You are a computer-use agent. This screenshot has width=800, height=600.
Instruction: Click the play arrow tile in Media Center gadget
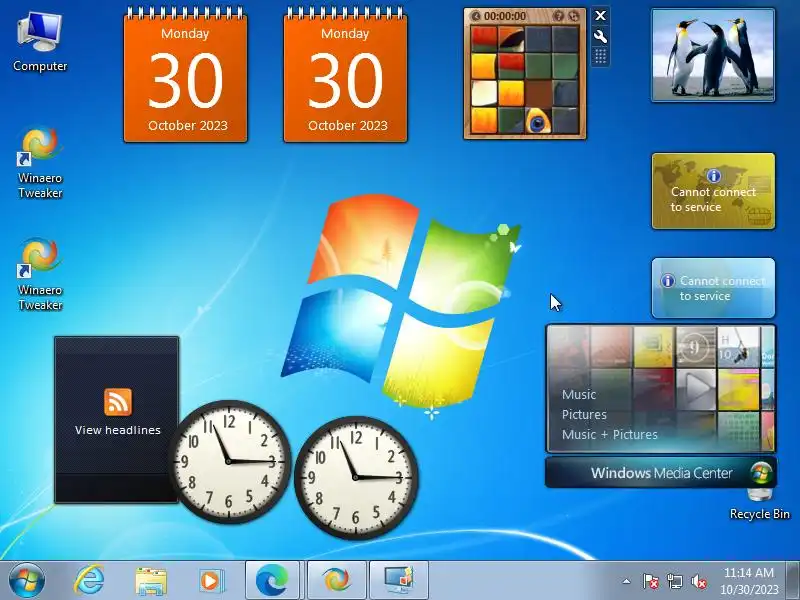point(696,389)
